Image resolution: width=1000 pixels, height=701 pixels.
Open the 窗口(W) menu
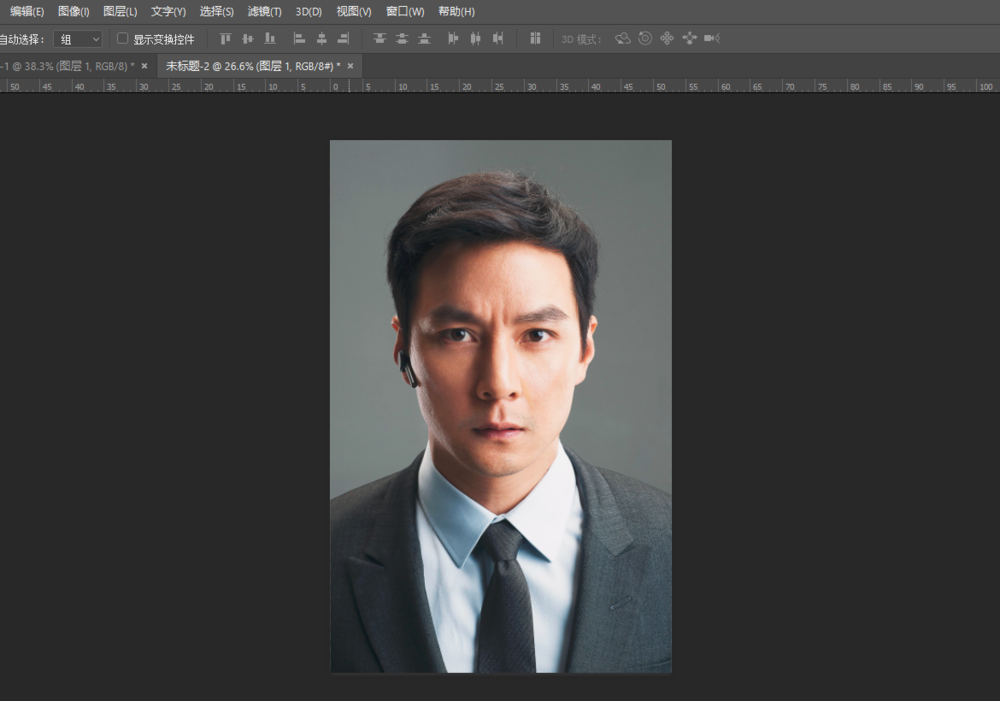click(x=404, y=11)
